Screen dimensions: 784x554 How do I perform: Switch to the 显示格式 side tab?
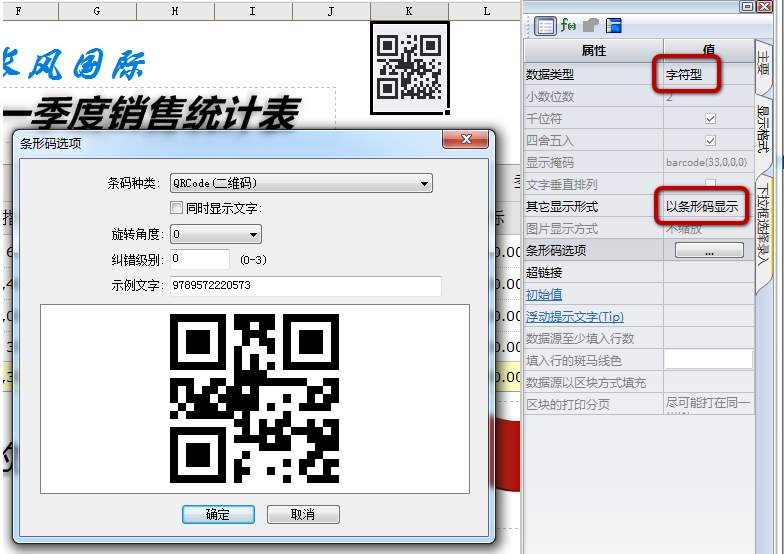tap(762, 129)
